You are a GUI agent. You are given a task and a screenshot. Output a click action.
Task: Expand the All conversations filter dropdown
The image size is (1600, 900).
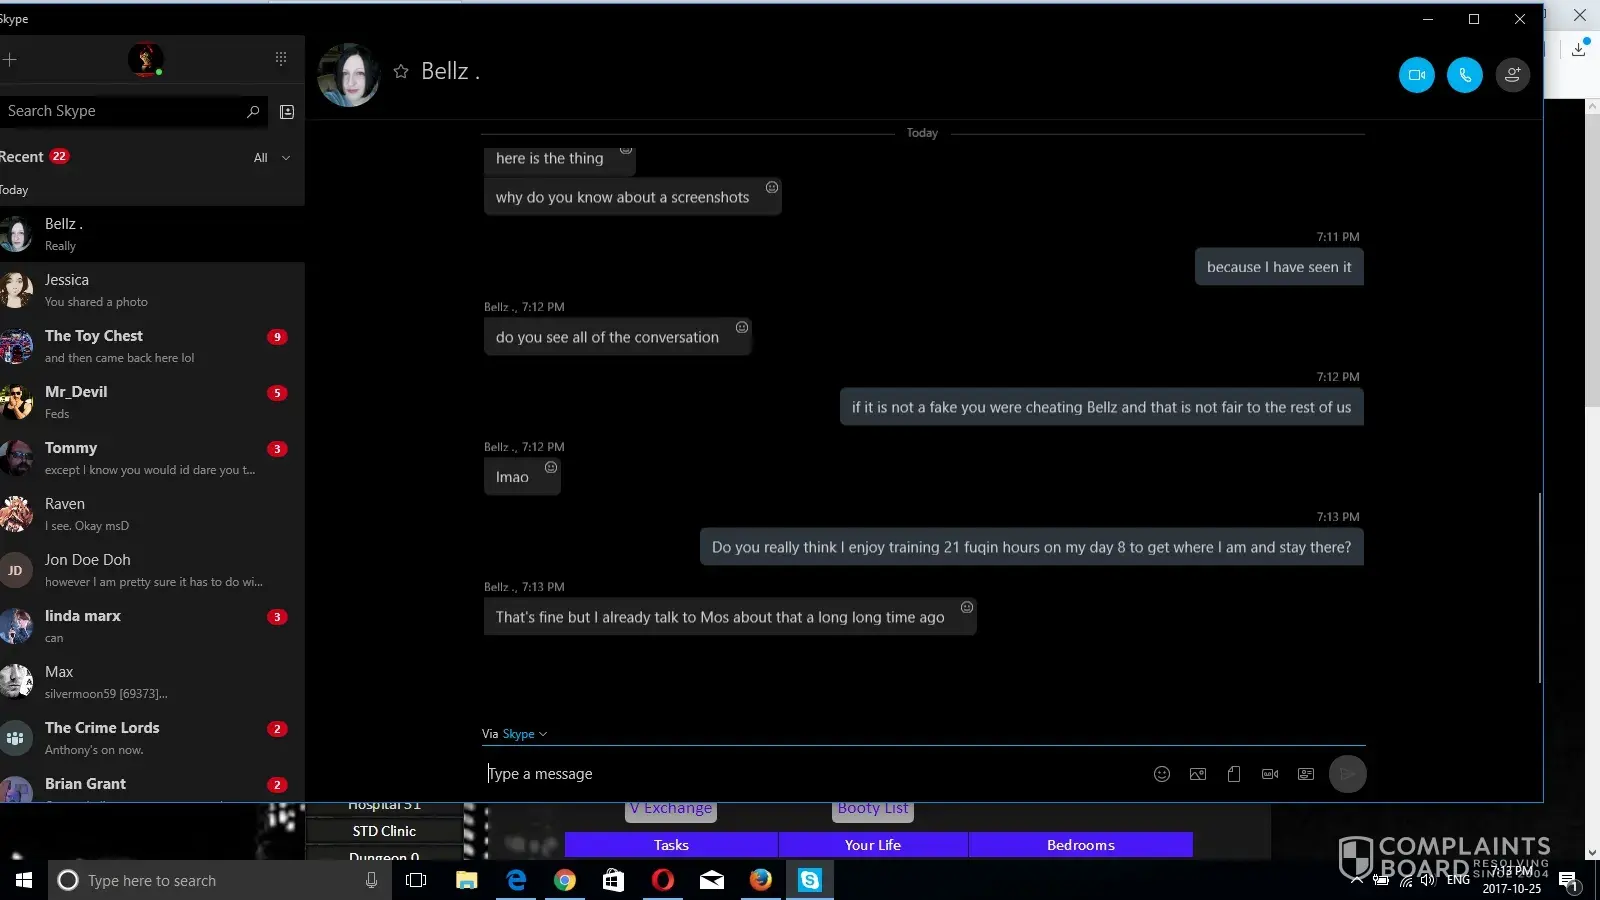[272, 158]
